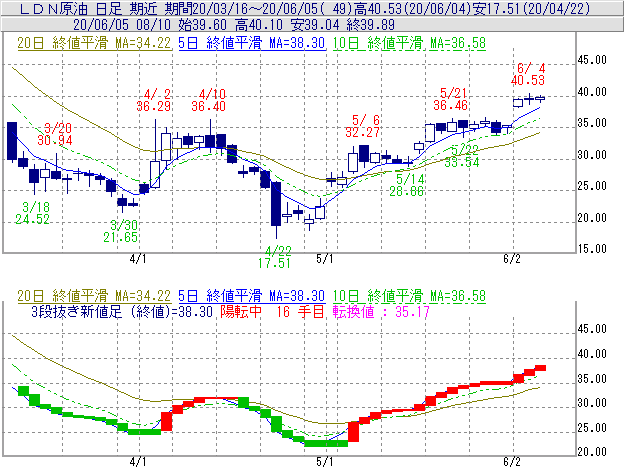
Task: Select the 4/10 36.40 high annotation
Action: click(x=209, y=100)
